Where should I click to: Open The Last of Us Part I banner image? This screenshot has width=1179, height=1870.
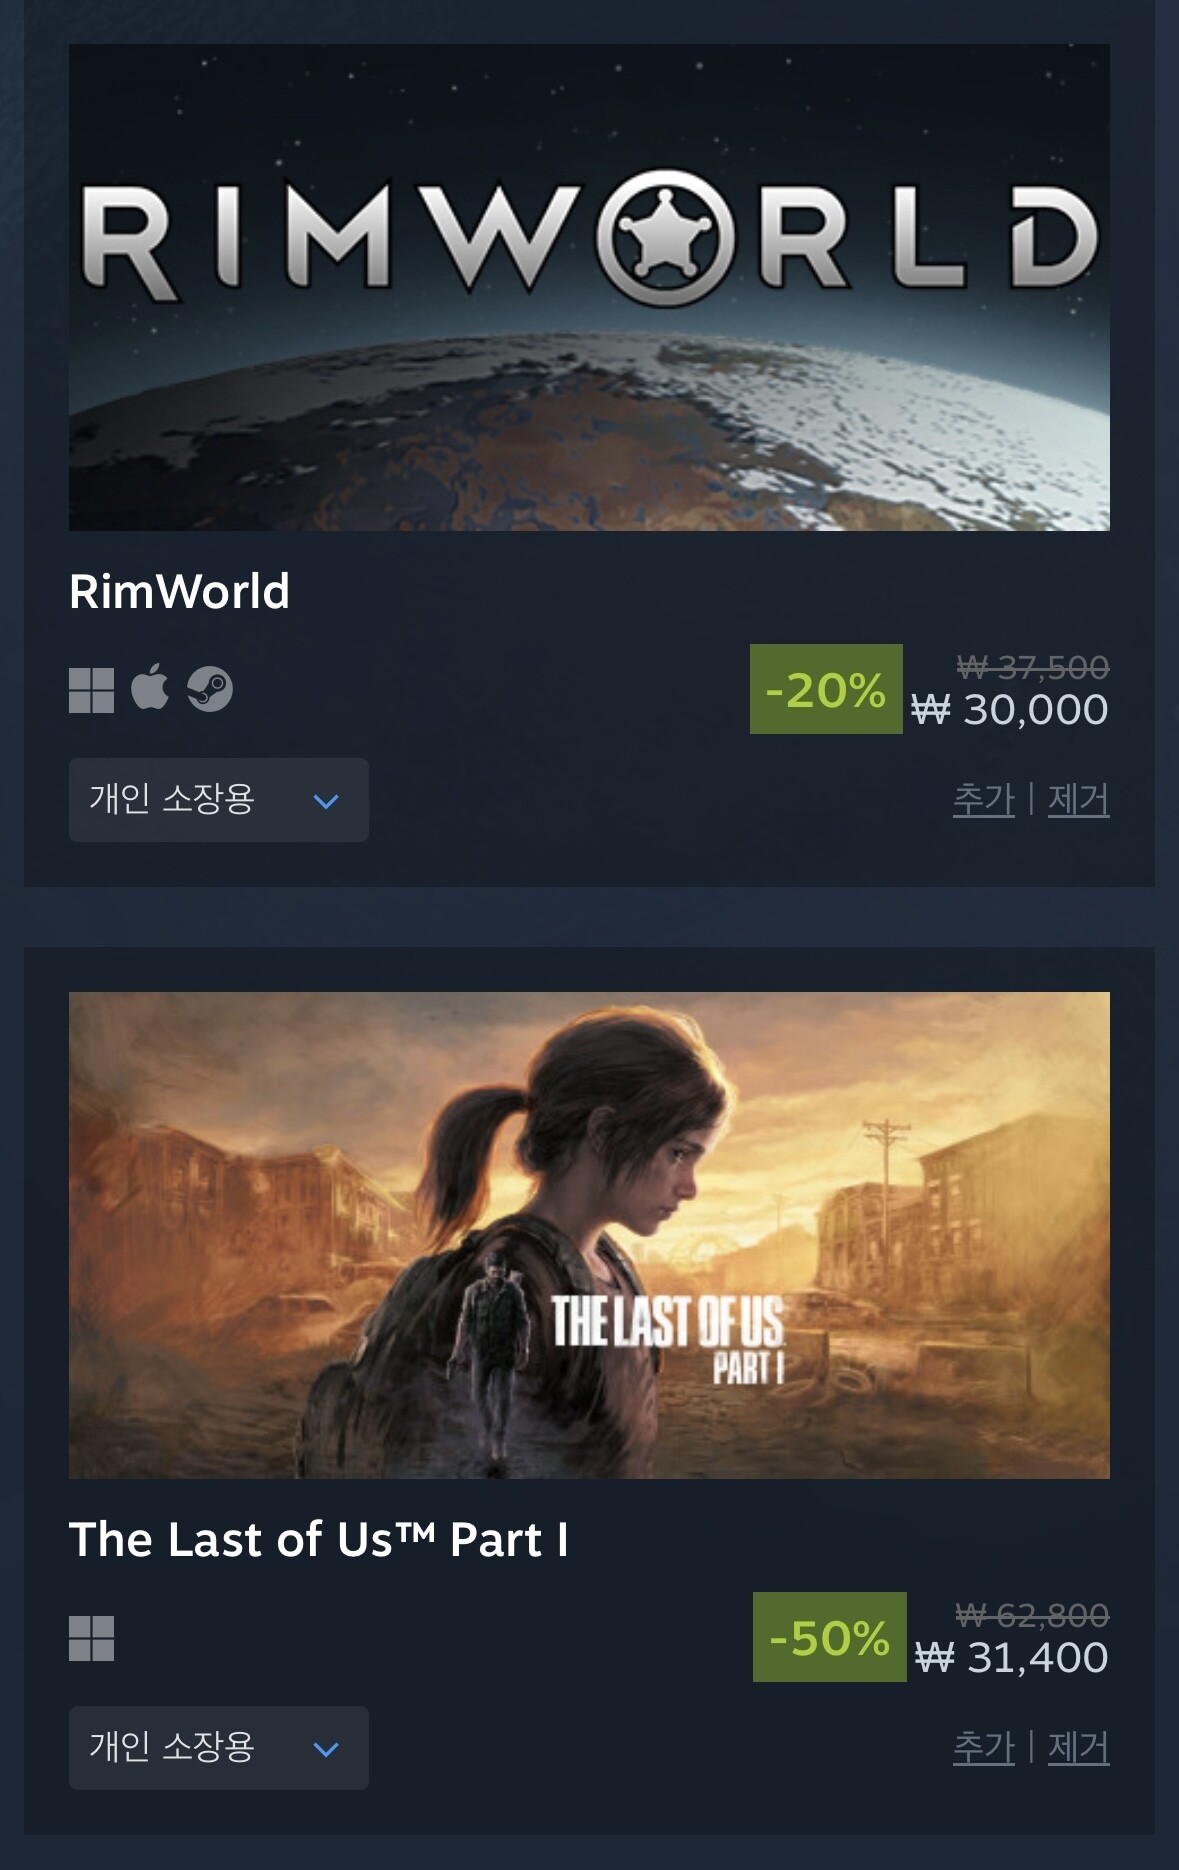pyautogui.click(x=589, y=1235)
